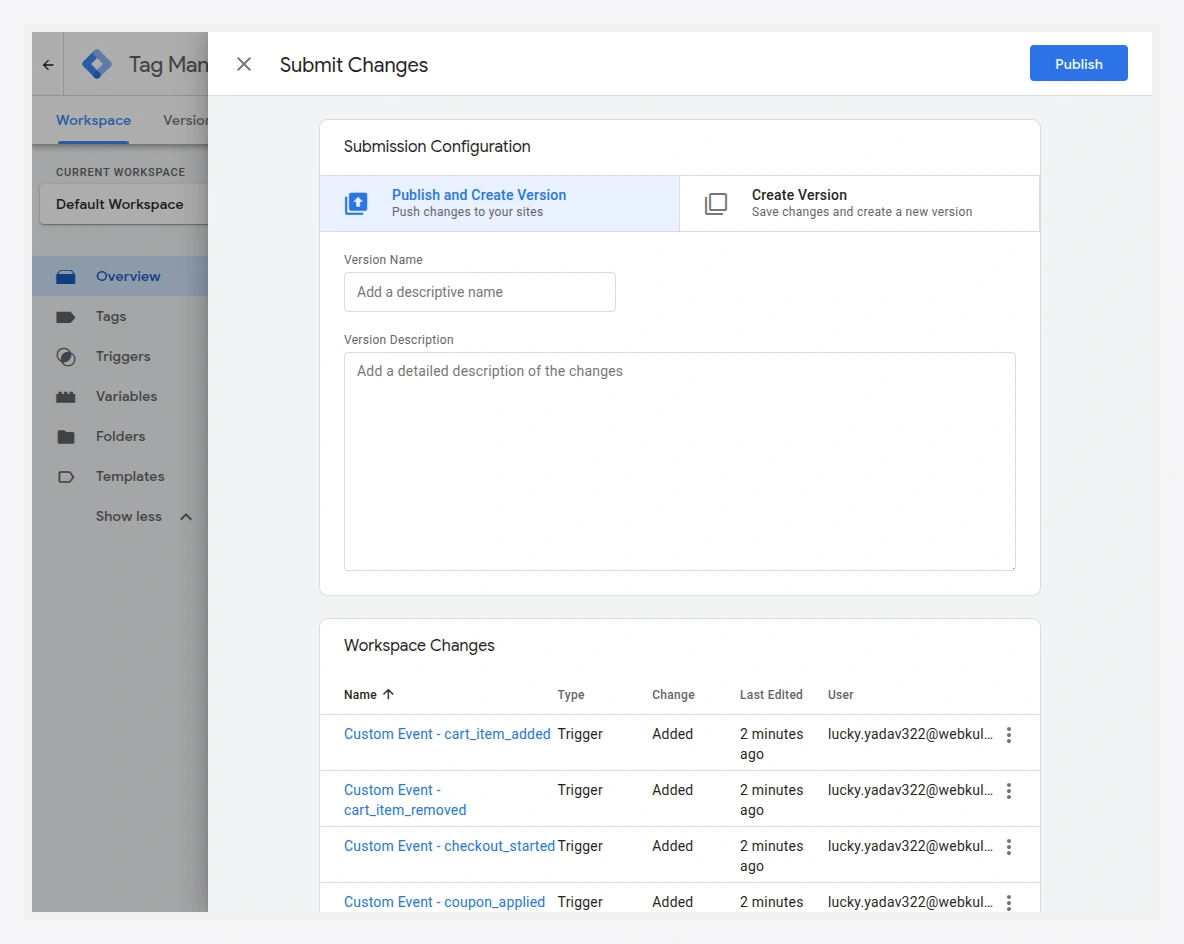Open the Overview menu item
Image resolution: width=1184 pixels, height=944 pixels.
(120, 276)
